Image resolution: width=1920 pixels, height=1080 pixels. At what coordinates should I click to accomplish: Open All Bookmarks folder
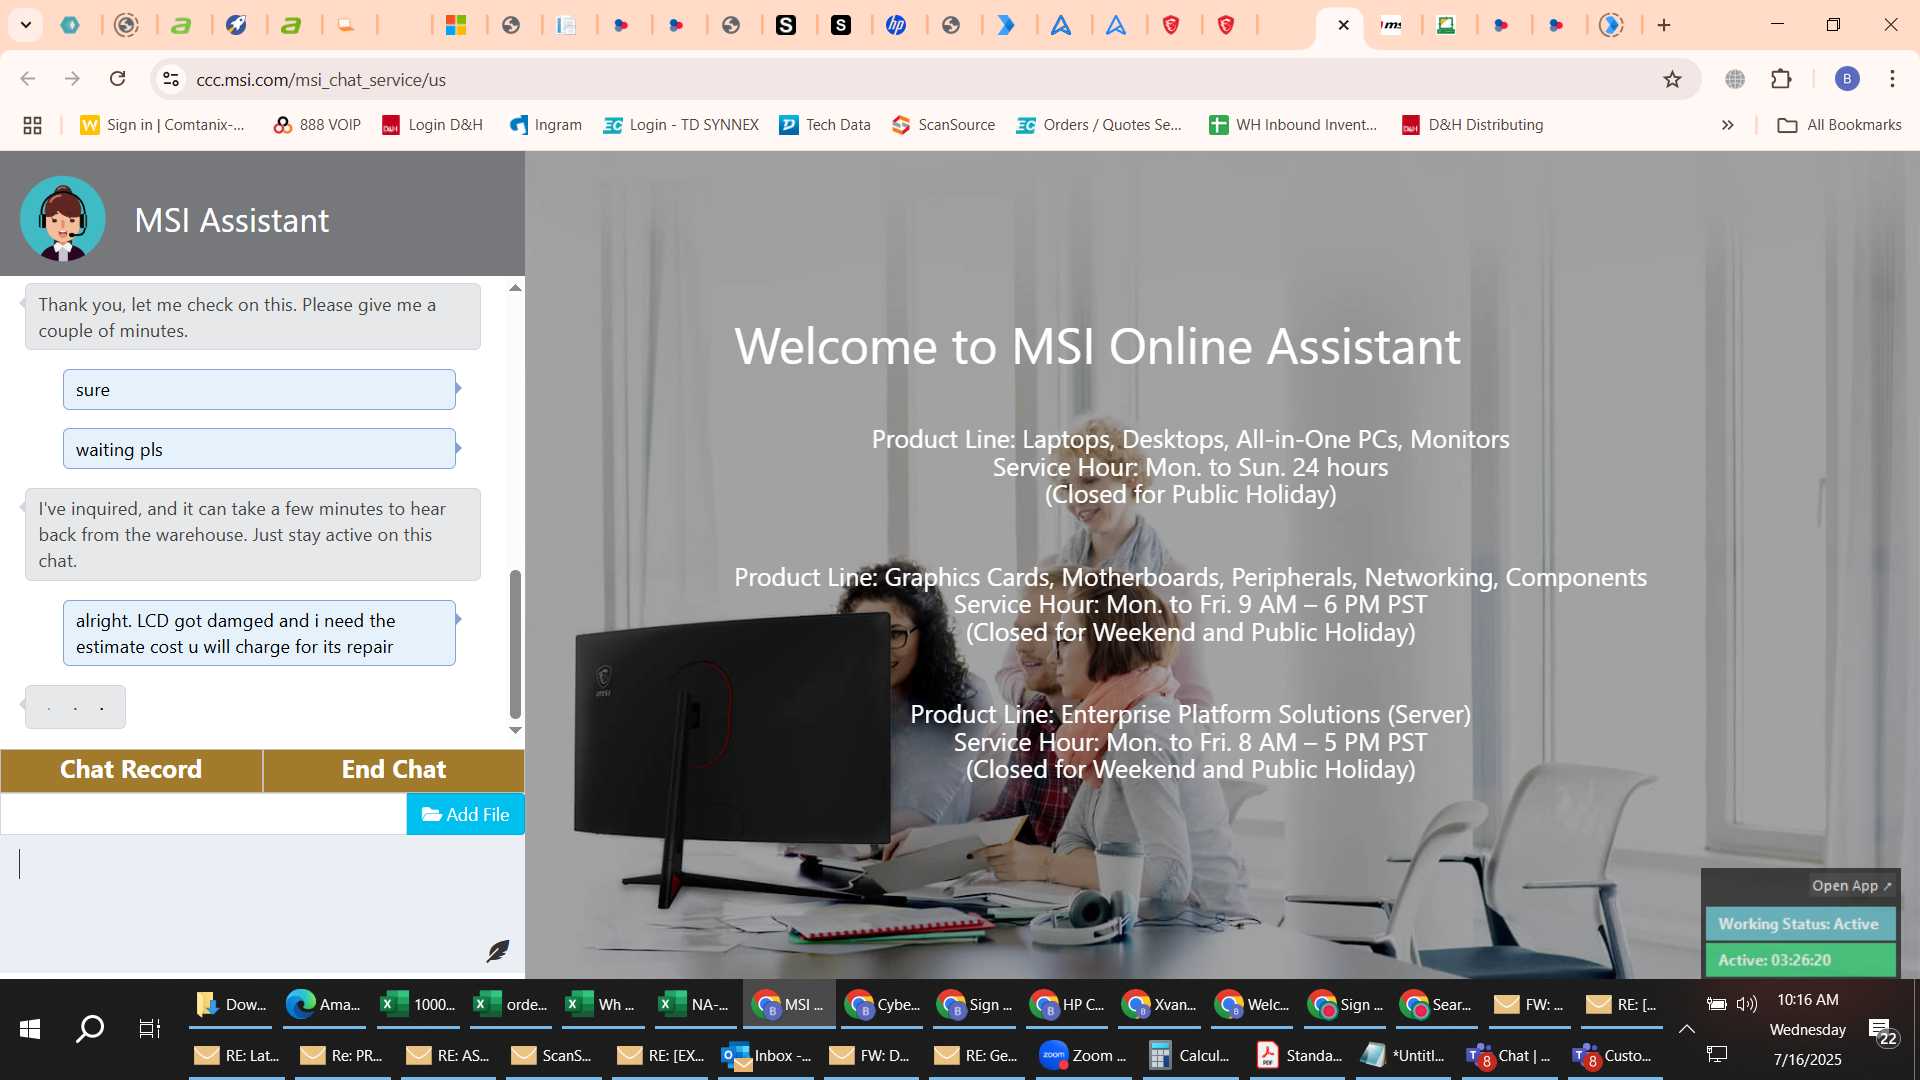pyautogui.click(x=1839, y=125)
